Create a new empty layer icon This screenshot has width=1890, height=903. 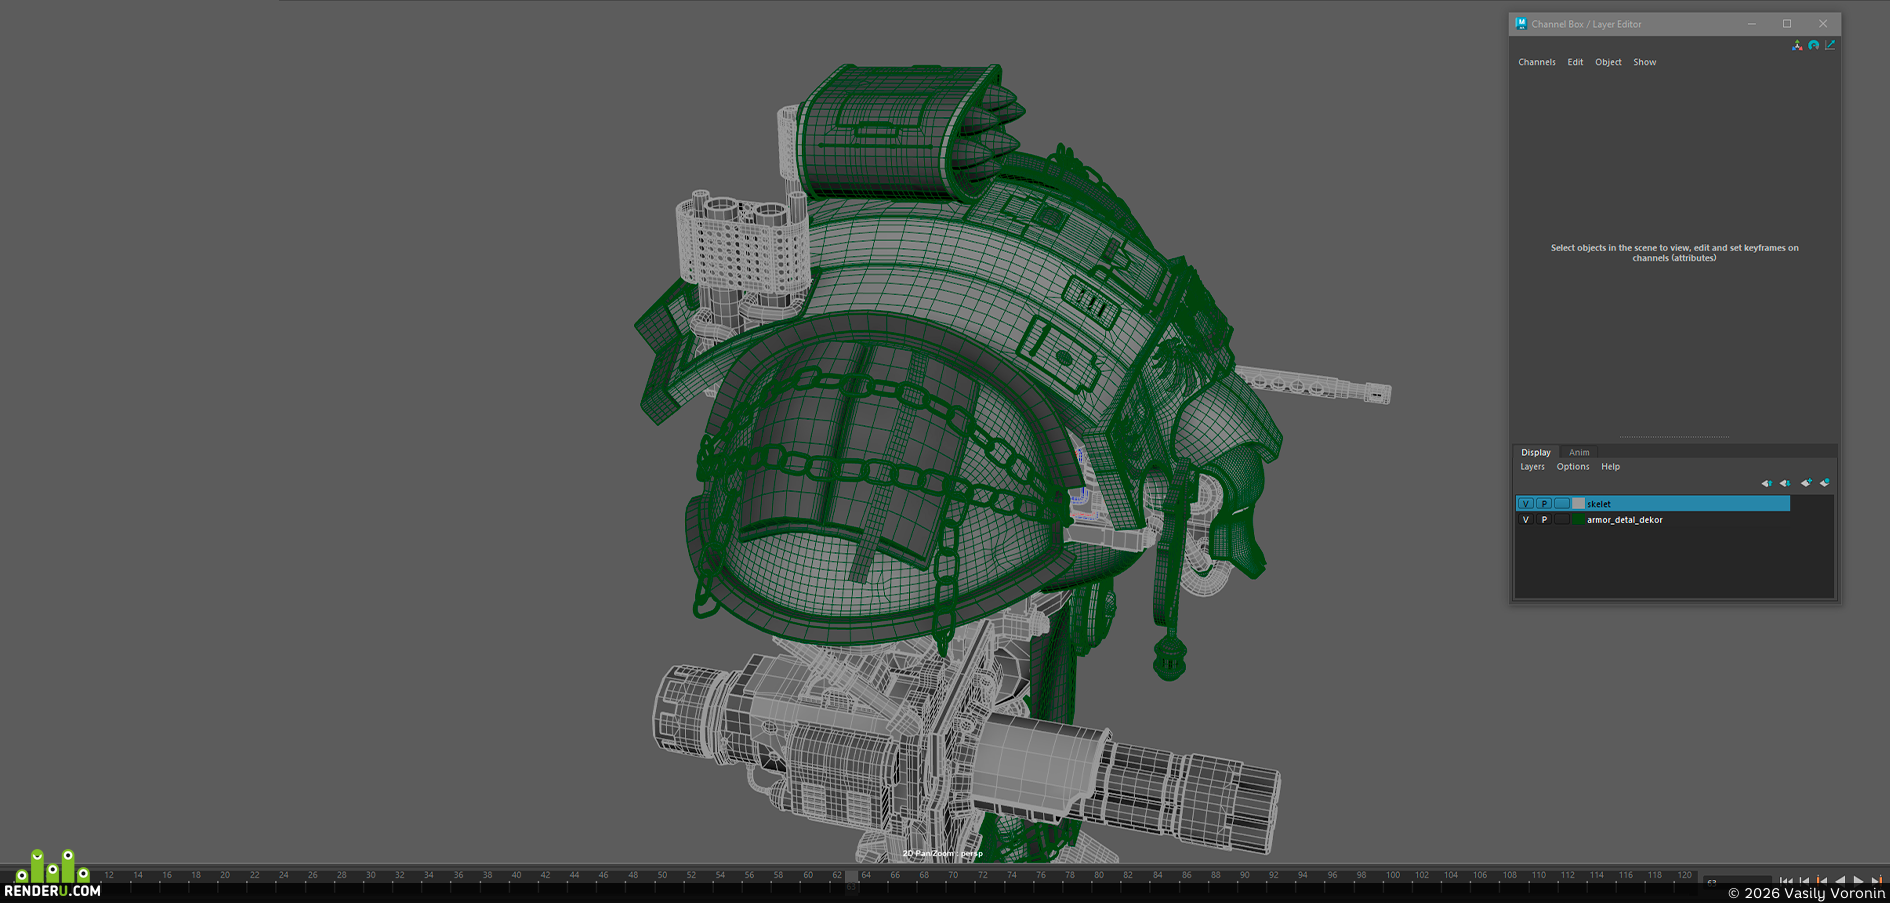coord(1806,483)
